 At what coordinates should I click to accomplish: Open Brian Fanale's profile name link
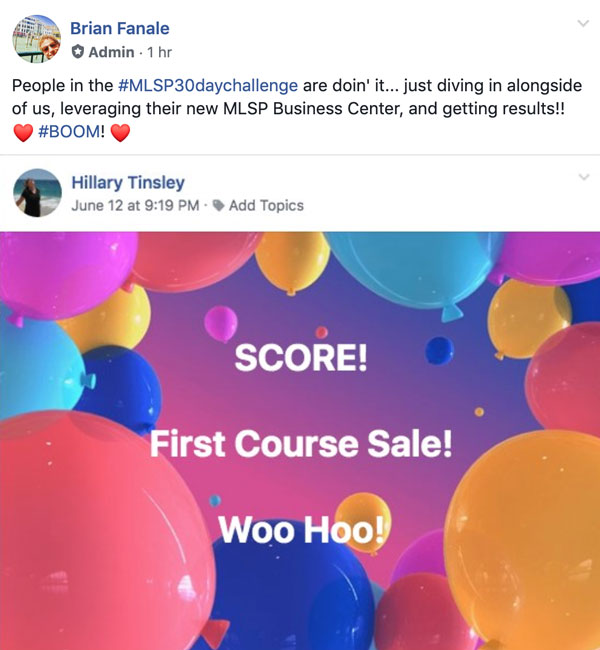120,29
